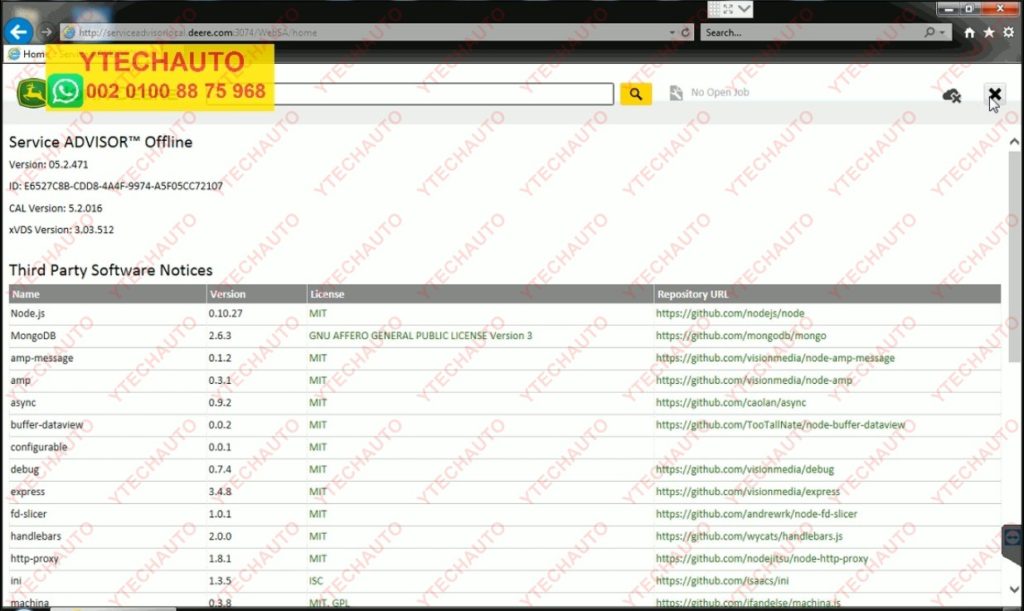Click the xVDS Version: 3.03.512 text

tap(61, 230)
